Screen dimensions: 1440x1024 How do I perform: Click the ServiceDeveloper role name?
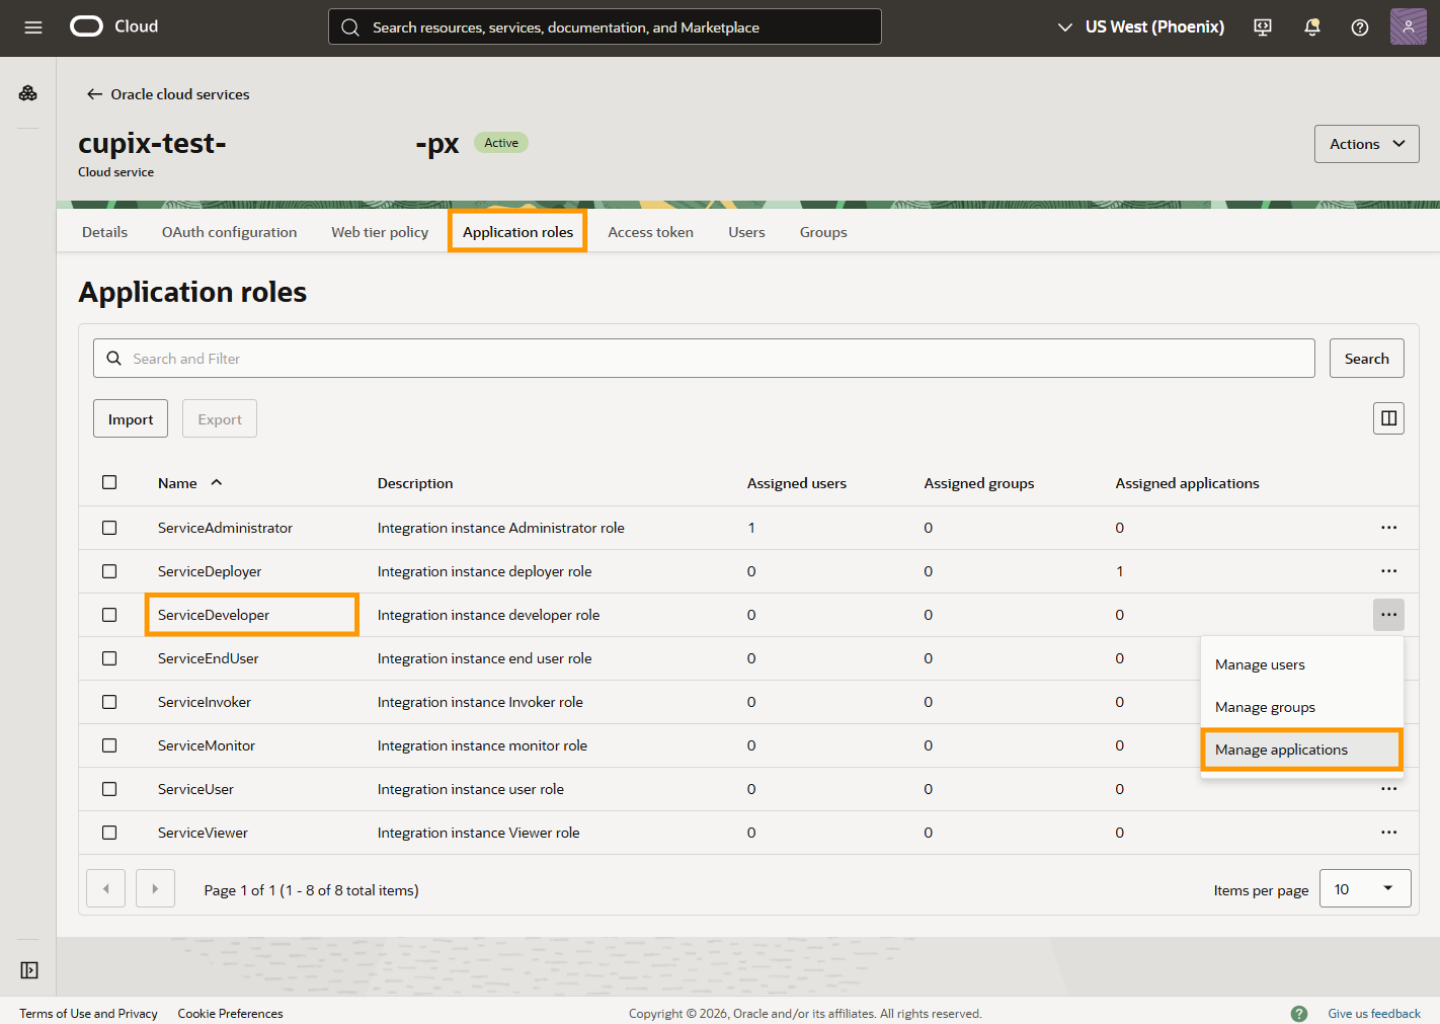pyautogui.click(x=214, y=615)
